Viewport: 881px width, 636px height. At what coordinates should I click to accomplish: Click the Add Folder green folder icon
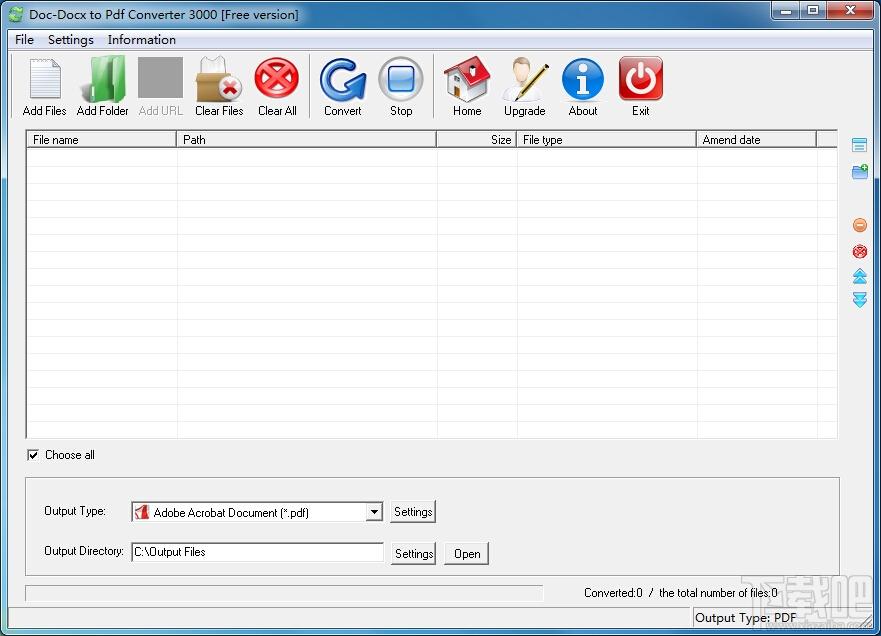click(103, 79)
